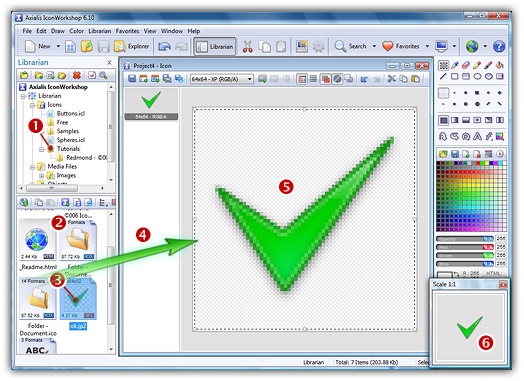This screenshot has width=524, height=381.
Task: Click the Explorer button
Action: [132, 46]
